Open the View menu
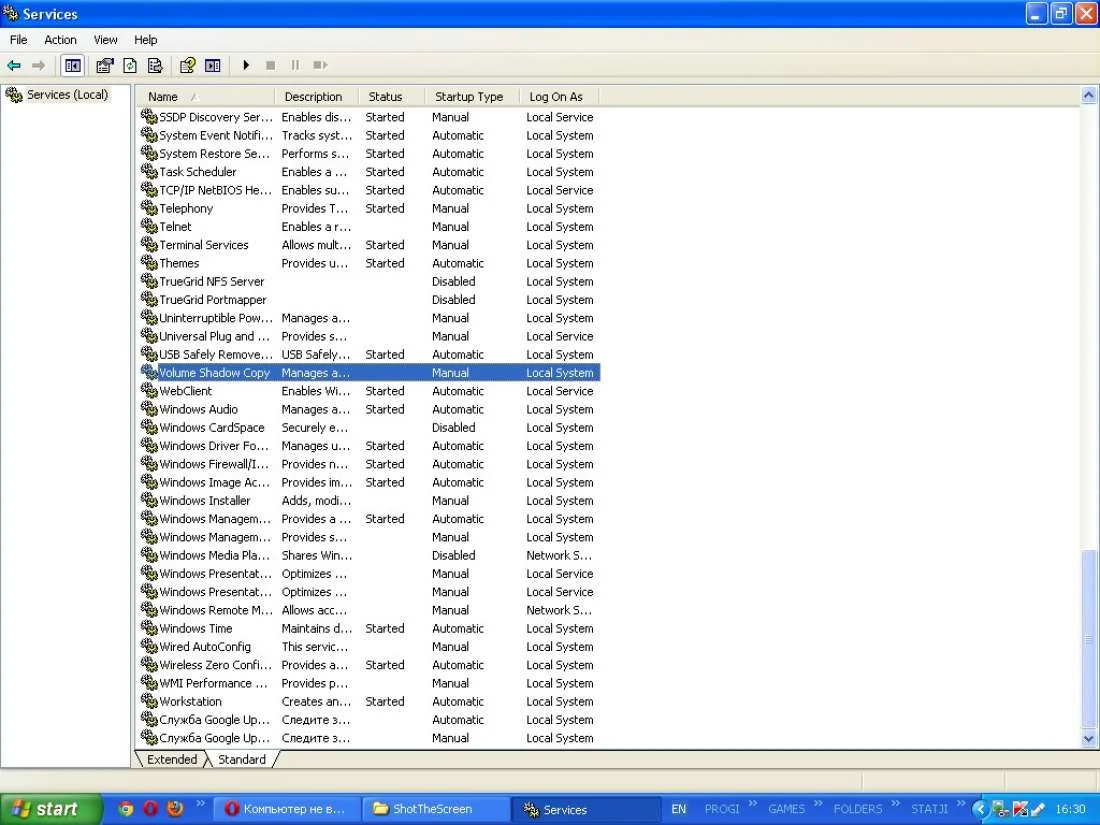 click(105, 40)
